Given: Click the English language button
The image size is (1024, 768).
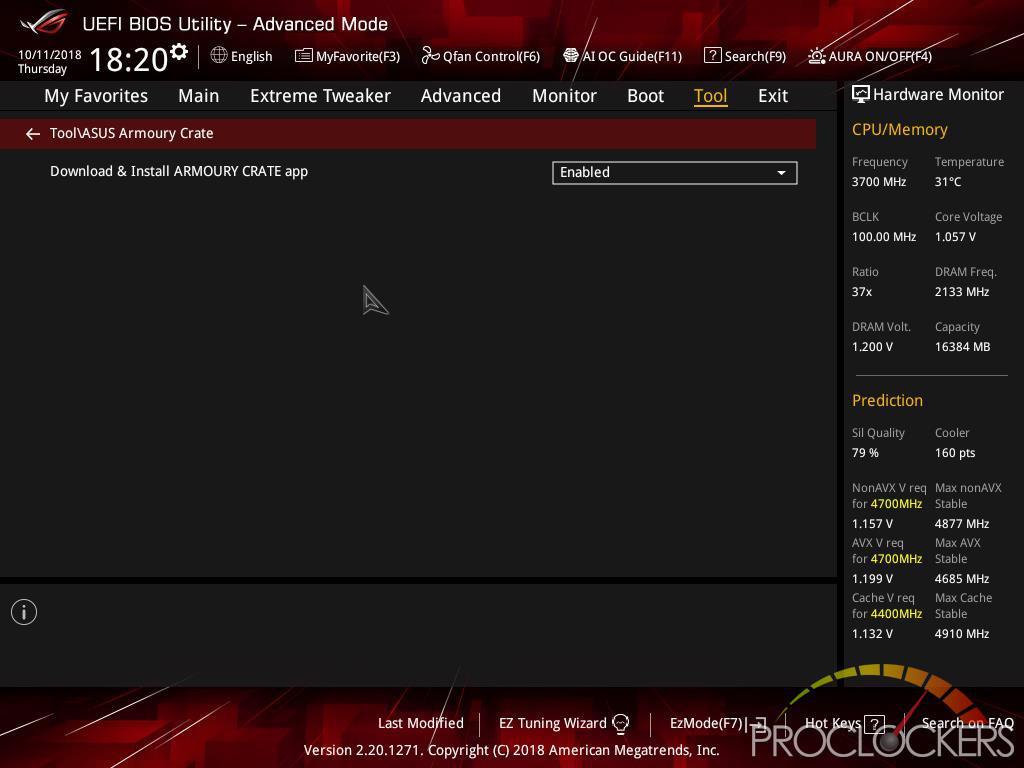Looking at the screenshot, I should point(242,56).
